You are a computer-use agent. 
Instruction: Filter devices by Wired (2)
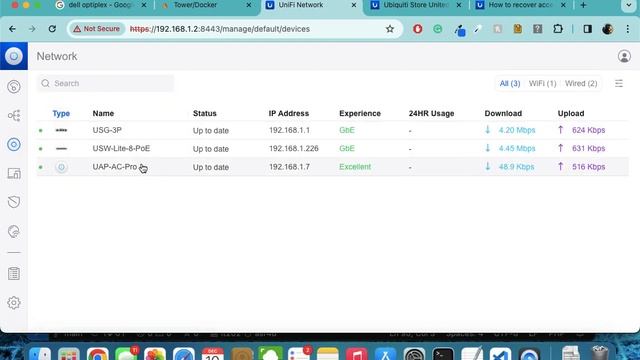pos(581,83)
